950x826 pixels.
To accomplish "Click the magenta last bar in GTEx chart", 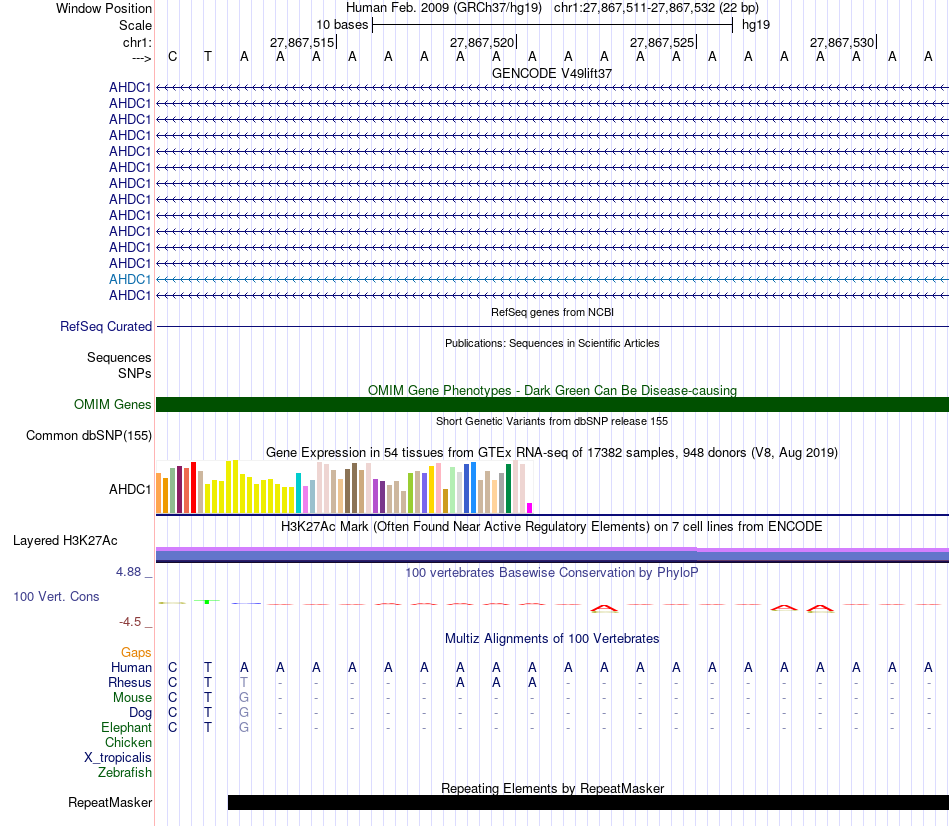I will click(x=530, y=508).
